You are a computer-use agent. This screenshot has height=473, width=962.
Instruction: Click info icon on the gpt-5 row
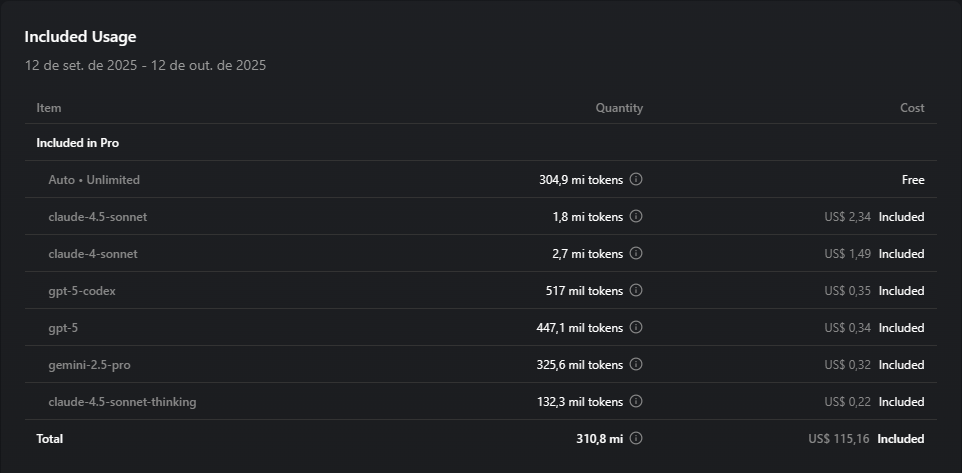(x=636, y=328)
